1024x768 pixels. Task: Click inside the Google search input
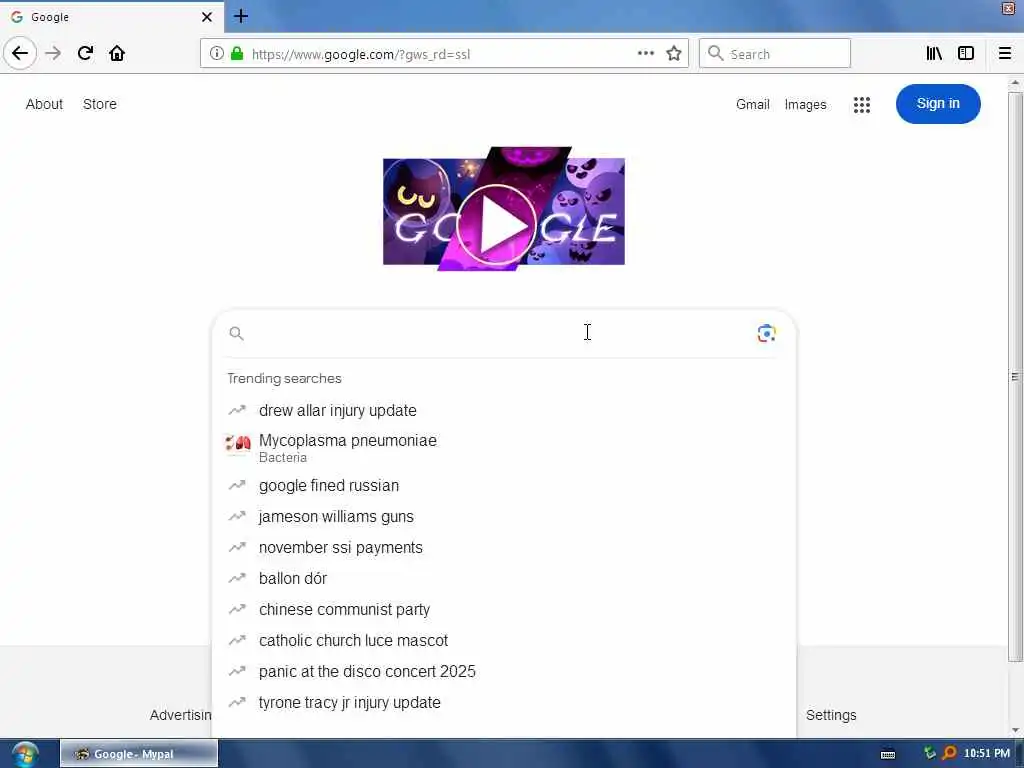click(x=496, y=334)
